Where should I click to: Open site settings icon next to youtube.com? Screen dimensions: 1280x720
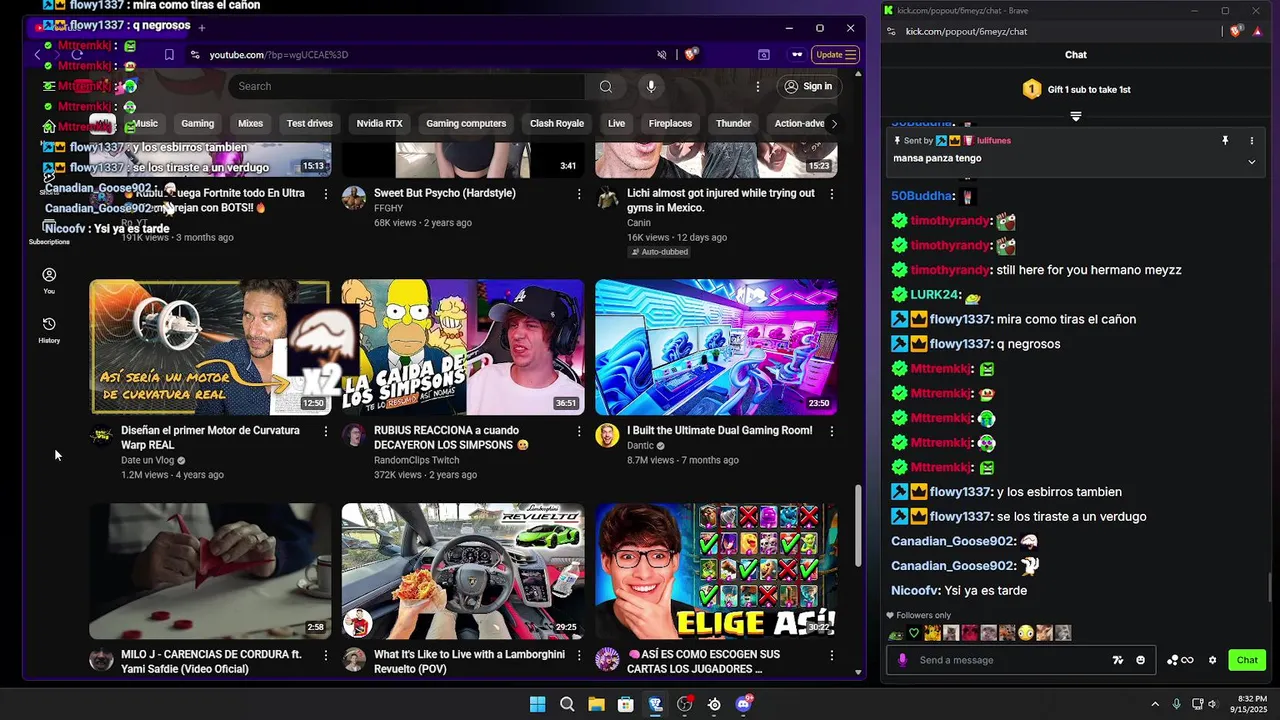click(x=195, y=55)
